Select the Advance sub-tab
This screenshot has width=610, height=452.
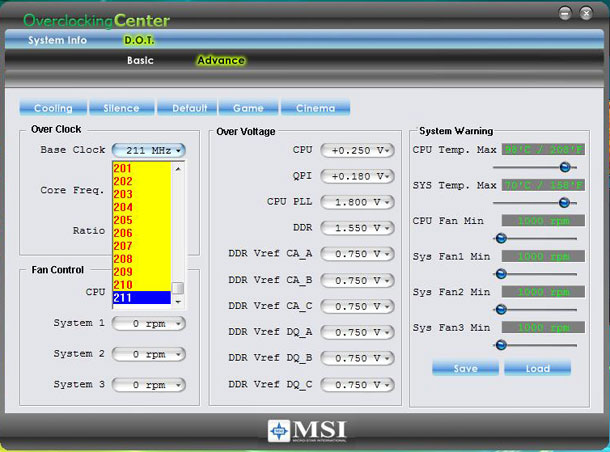221,60
